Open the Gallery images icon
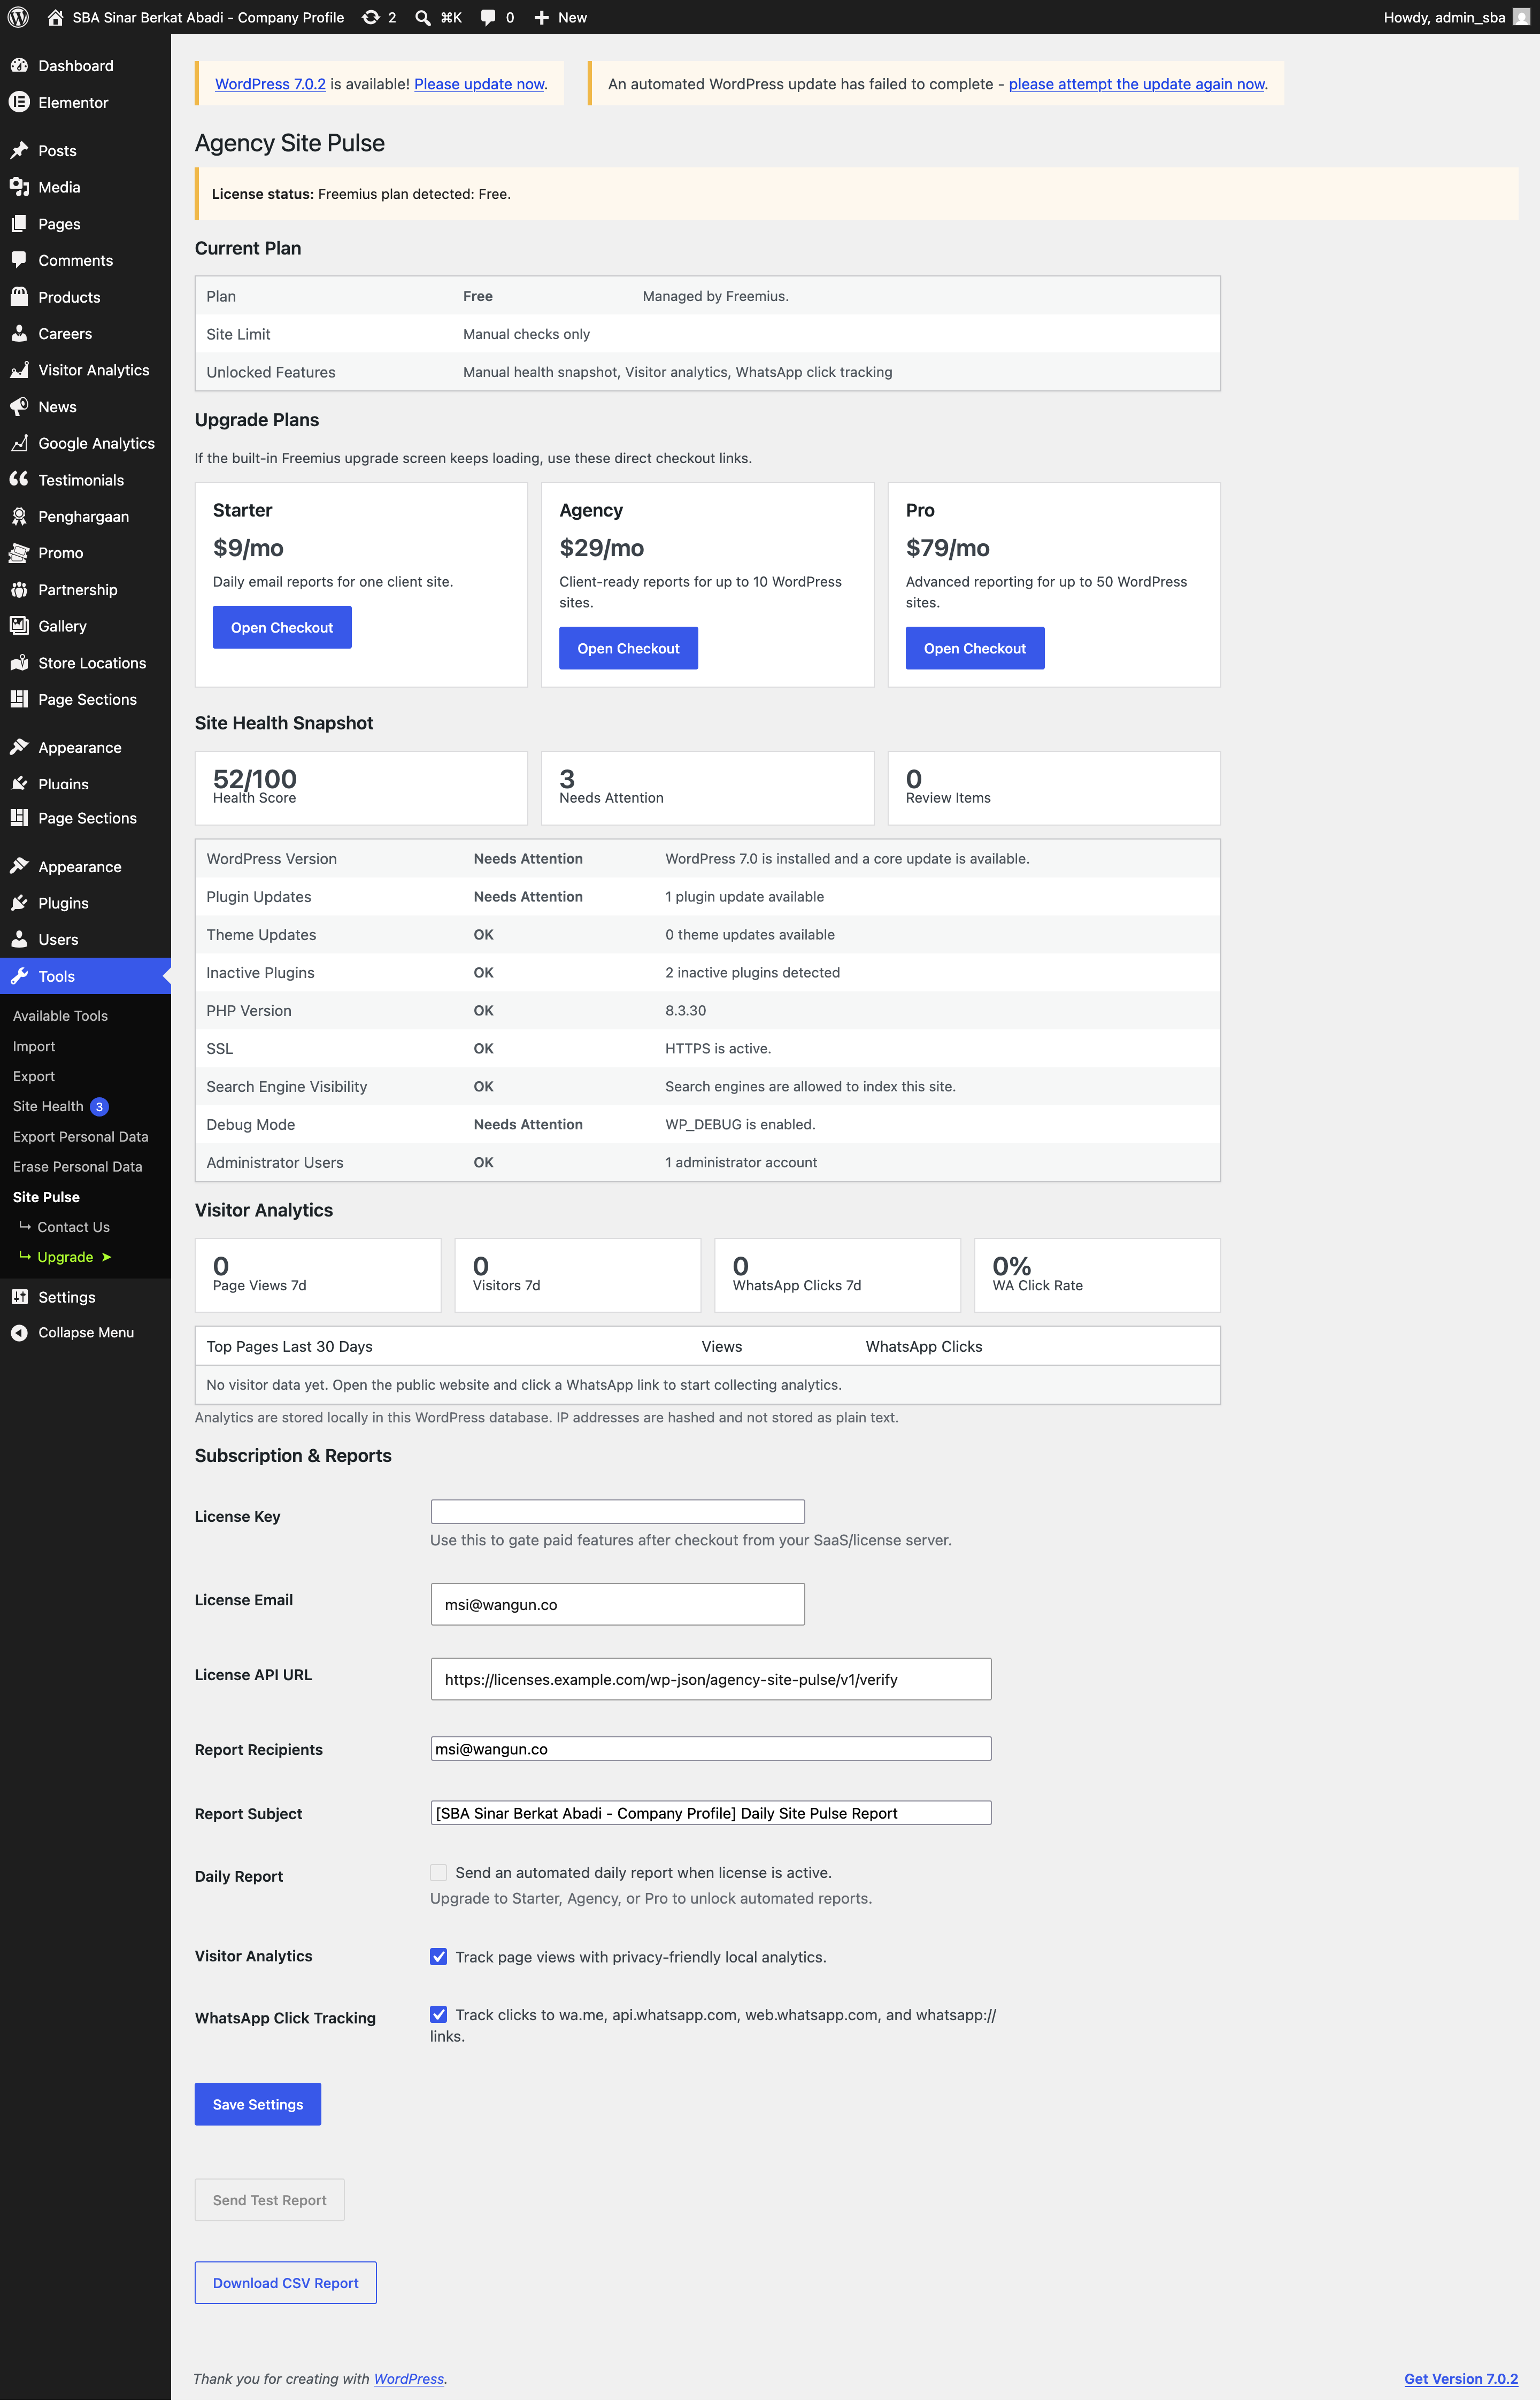Screen dimensions: 1540x2402 pyautogui.click(x=19, y=626)
